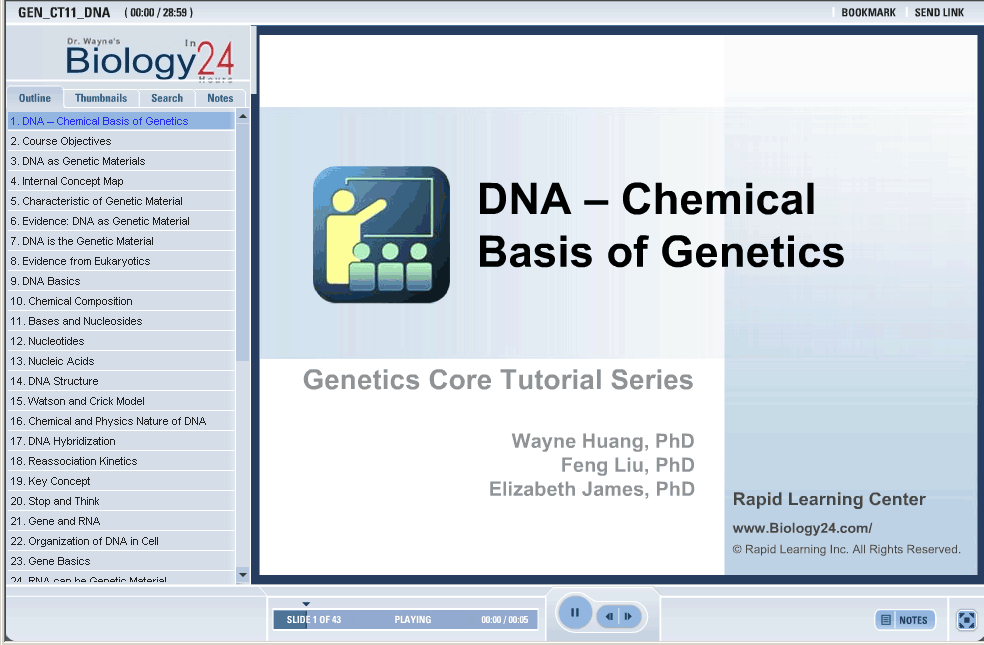Advance to the next slide

[x=628, y=617]
